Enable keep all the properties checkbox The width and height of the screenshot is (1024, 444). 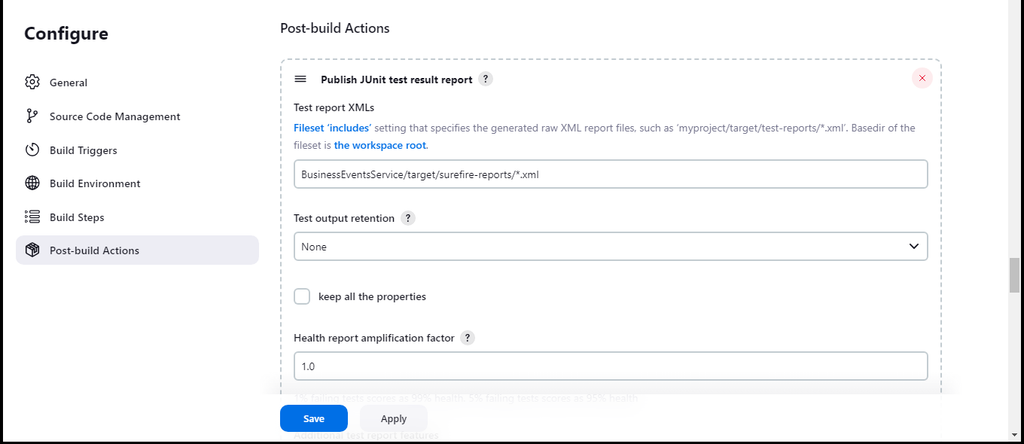302,296
